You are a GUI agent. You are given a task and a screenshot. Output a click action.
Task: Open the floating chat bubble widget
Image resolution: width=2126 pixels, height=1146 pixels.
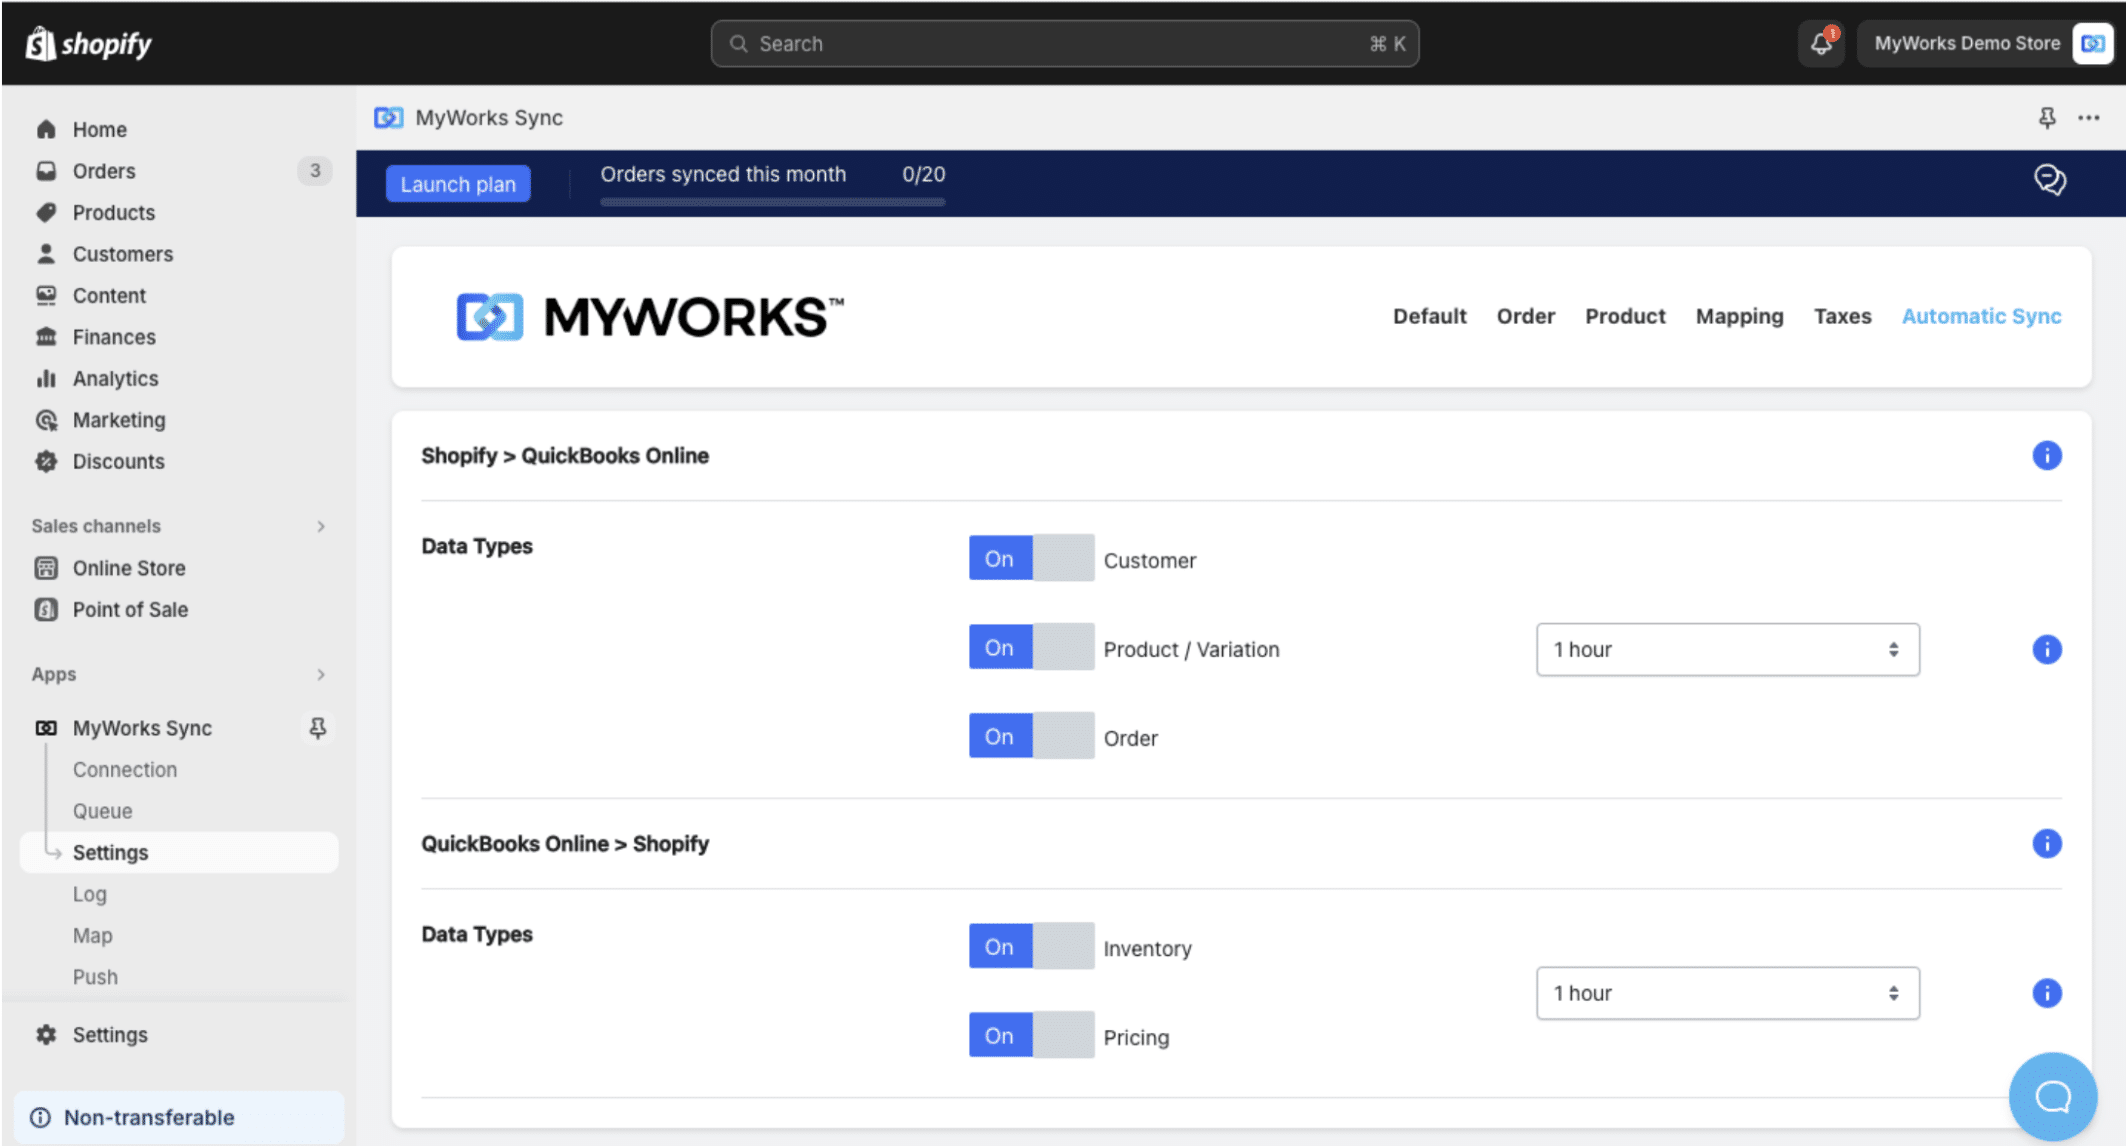coord(2053,1096)
